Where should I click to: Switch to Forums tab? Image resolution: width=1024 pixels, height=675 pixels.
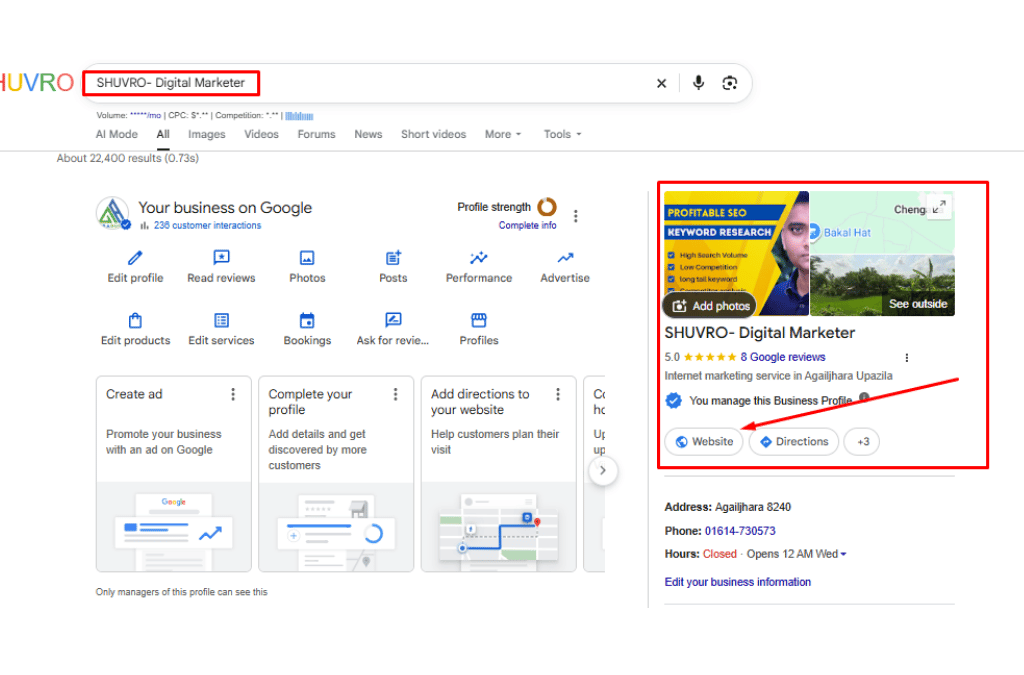pos(316,134)
